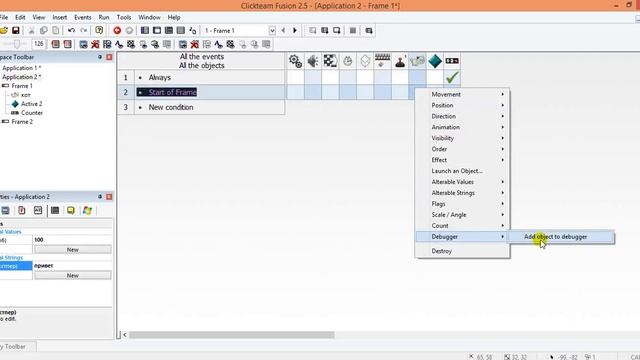Expand the Visibility submenu
This screenshot has width=640, height=360.
click(x=462, y=138)
